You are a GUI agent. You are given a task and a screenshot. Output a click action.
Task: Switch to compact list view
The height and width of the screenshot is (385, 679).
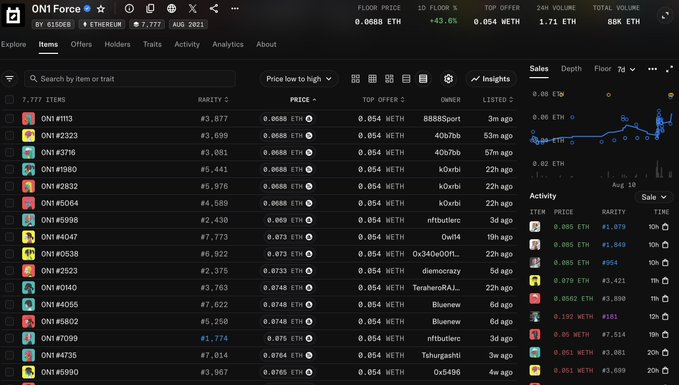pos(406,79)
